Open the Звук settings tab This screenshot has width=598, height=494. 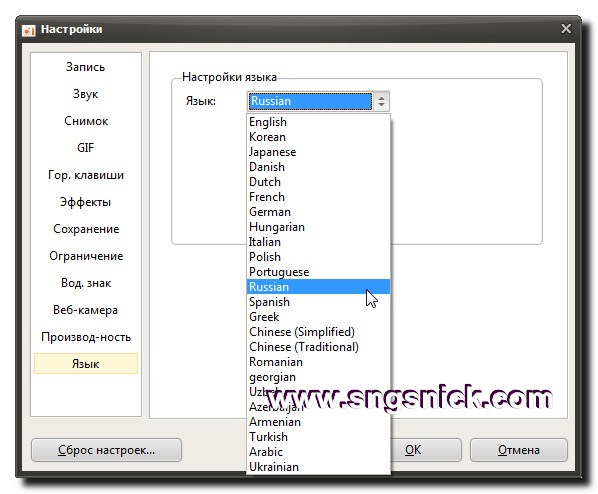pyautogui.click(x=85, y=94)
